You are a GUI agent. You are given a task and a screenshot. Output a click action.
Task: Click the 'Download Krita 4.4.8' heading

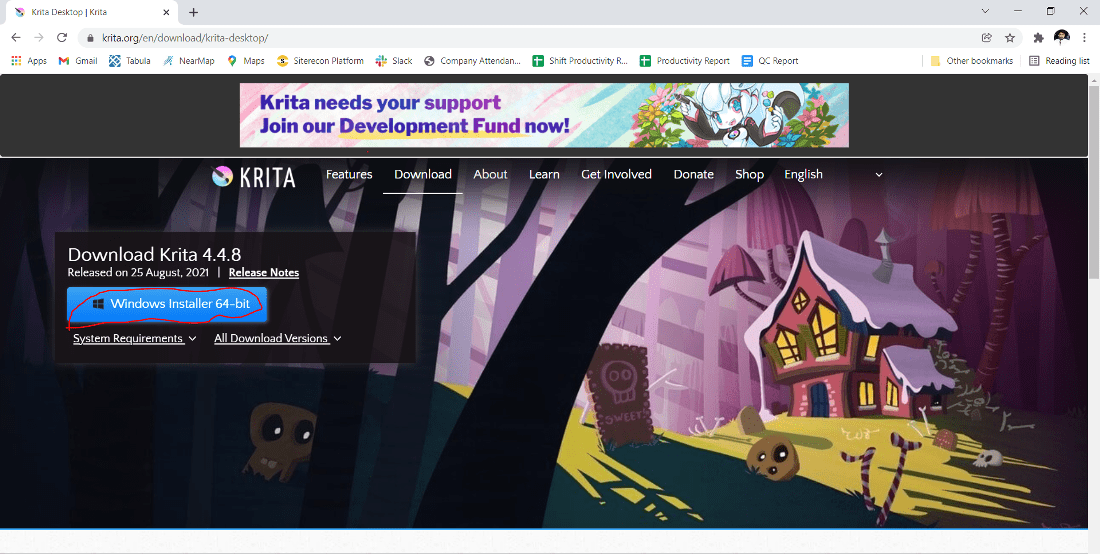154,255
